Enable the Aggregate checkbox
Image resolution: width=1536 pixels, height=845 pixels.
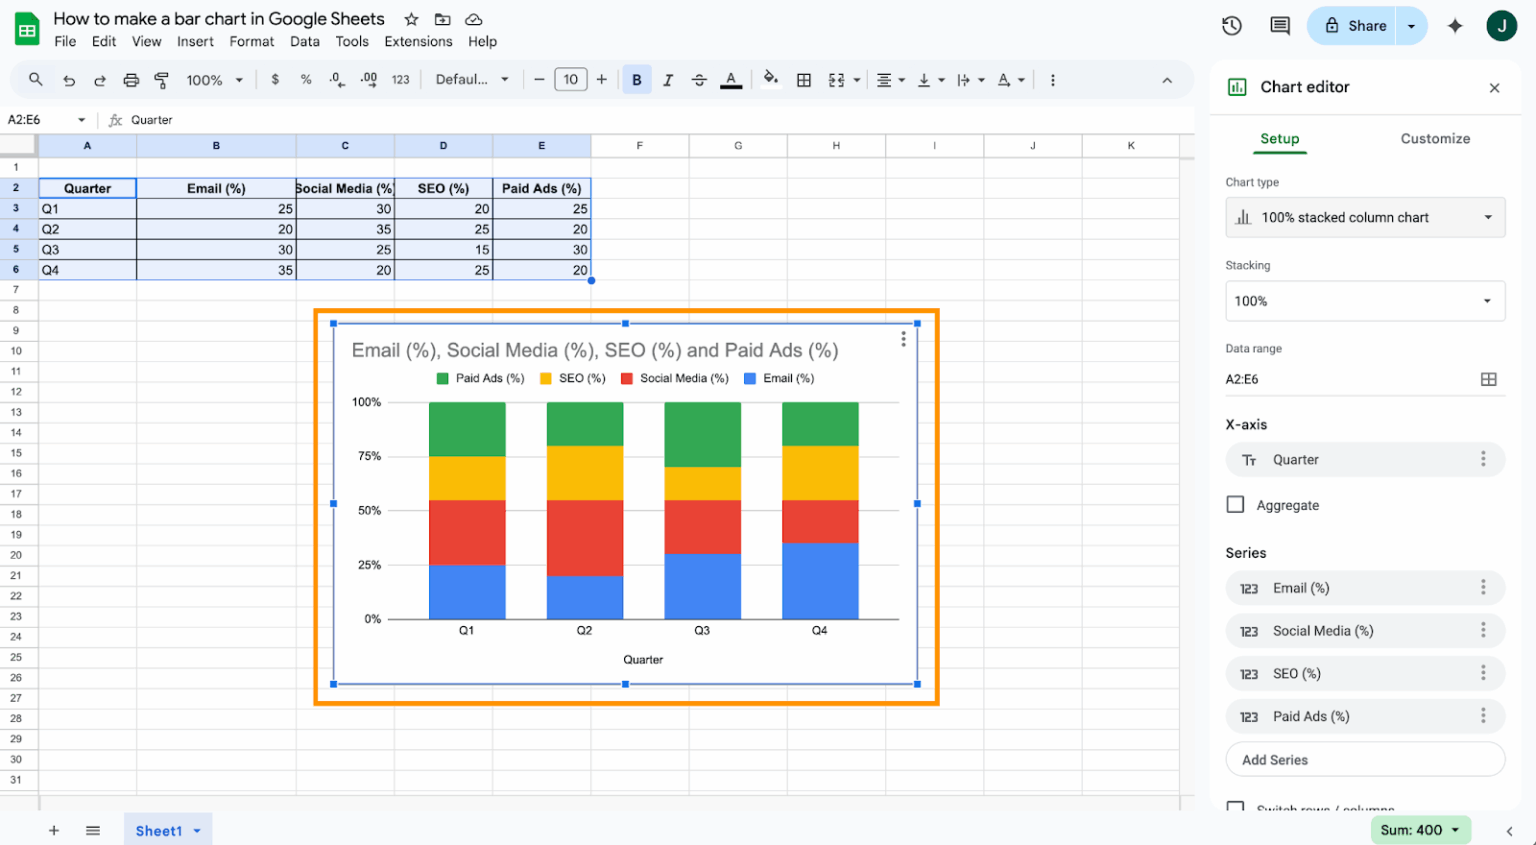coord(1235,504)
